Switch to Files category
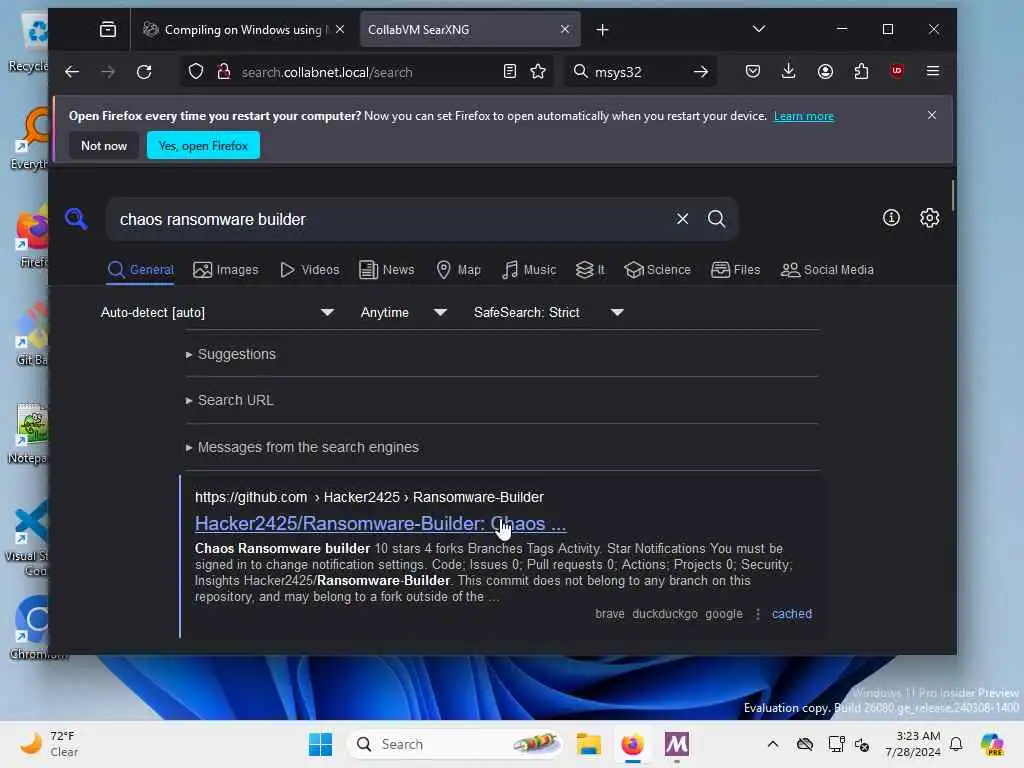The height and width of the screenshot is (768, 1024). tap(735, 270)
